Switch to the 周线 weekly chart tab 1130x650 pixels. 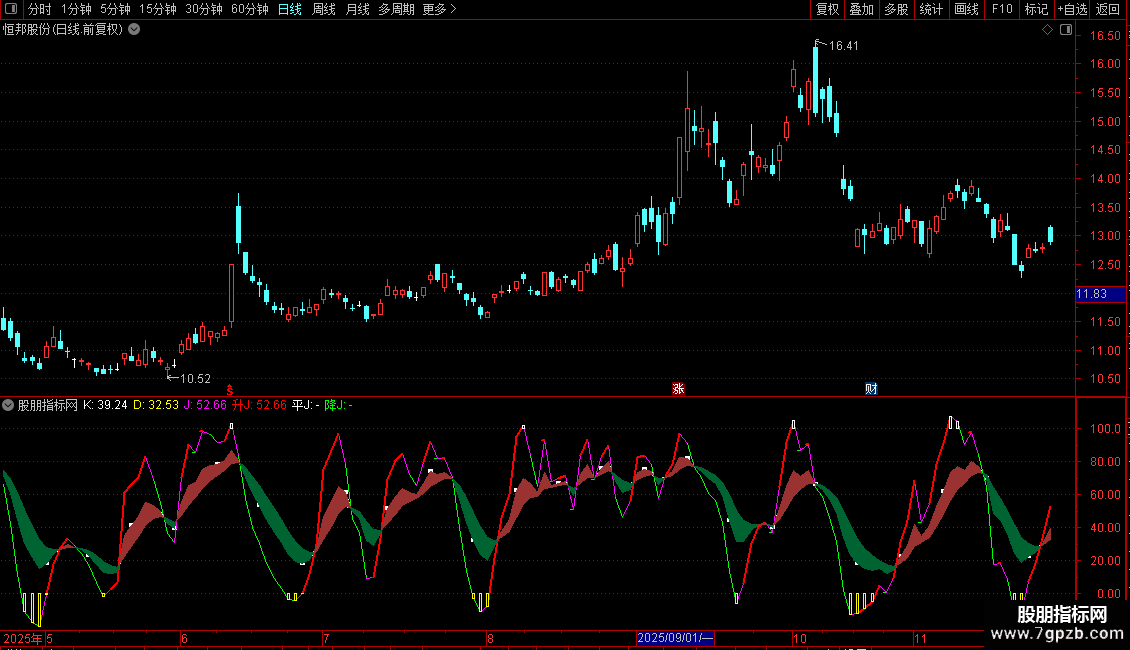pos(324,9)
